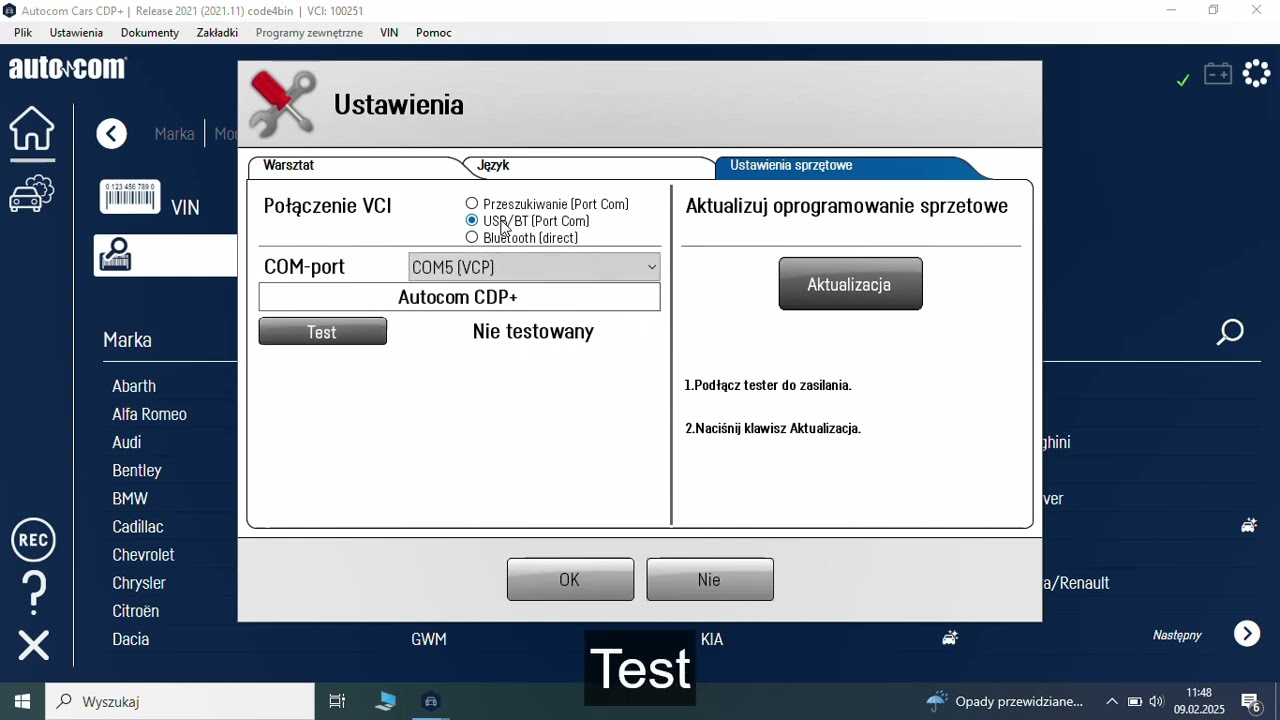
Task: Close the app with the sidebar X icon
Action: pos(33,645)
